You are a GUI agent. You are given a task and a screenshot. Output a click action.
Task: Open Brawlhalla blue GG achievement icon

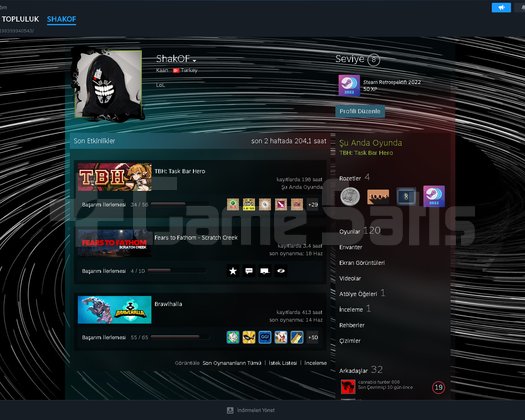pos(265,337)
